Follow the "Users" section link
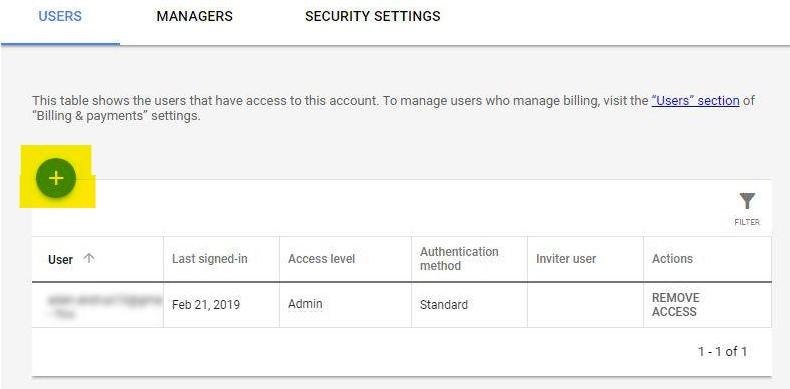 pos(695,100)
